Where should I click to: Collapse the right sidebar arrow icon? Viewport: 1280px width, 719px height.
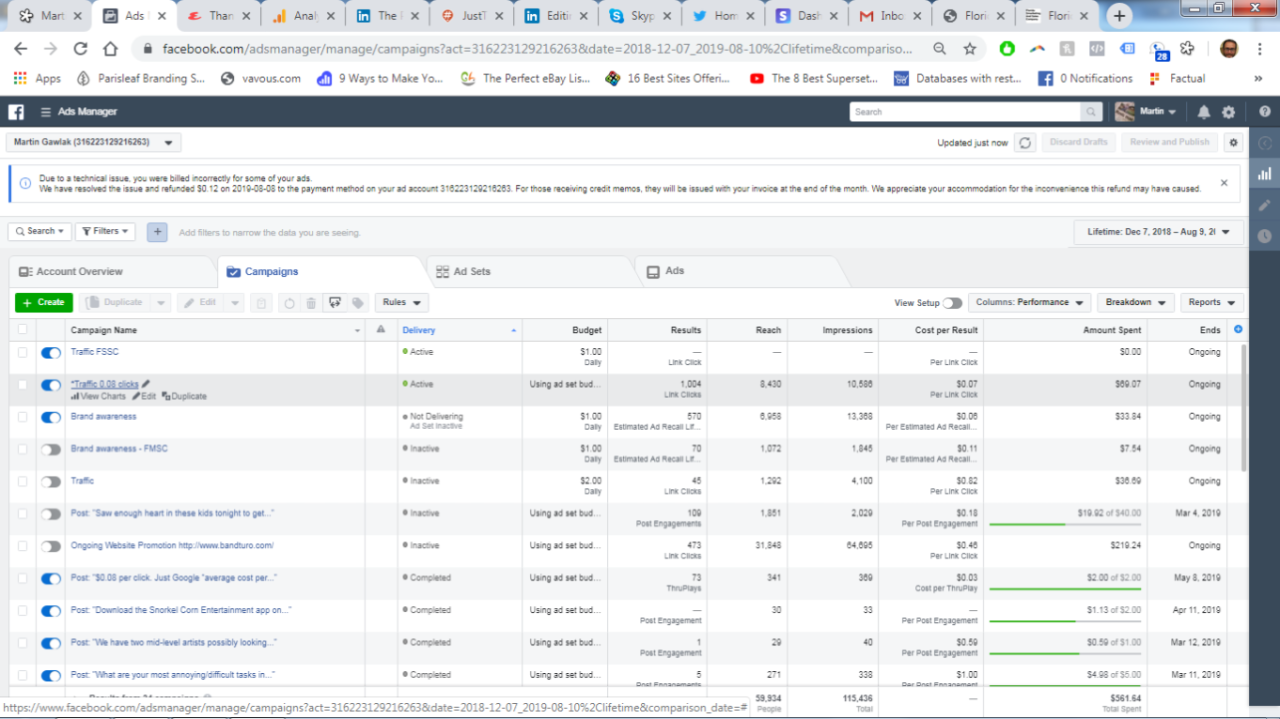tap(1265, 143)
